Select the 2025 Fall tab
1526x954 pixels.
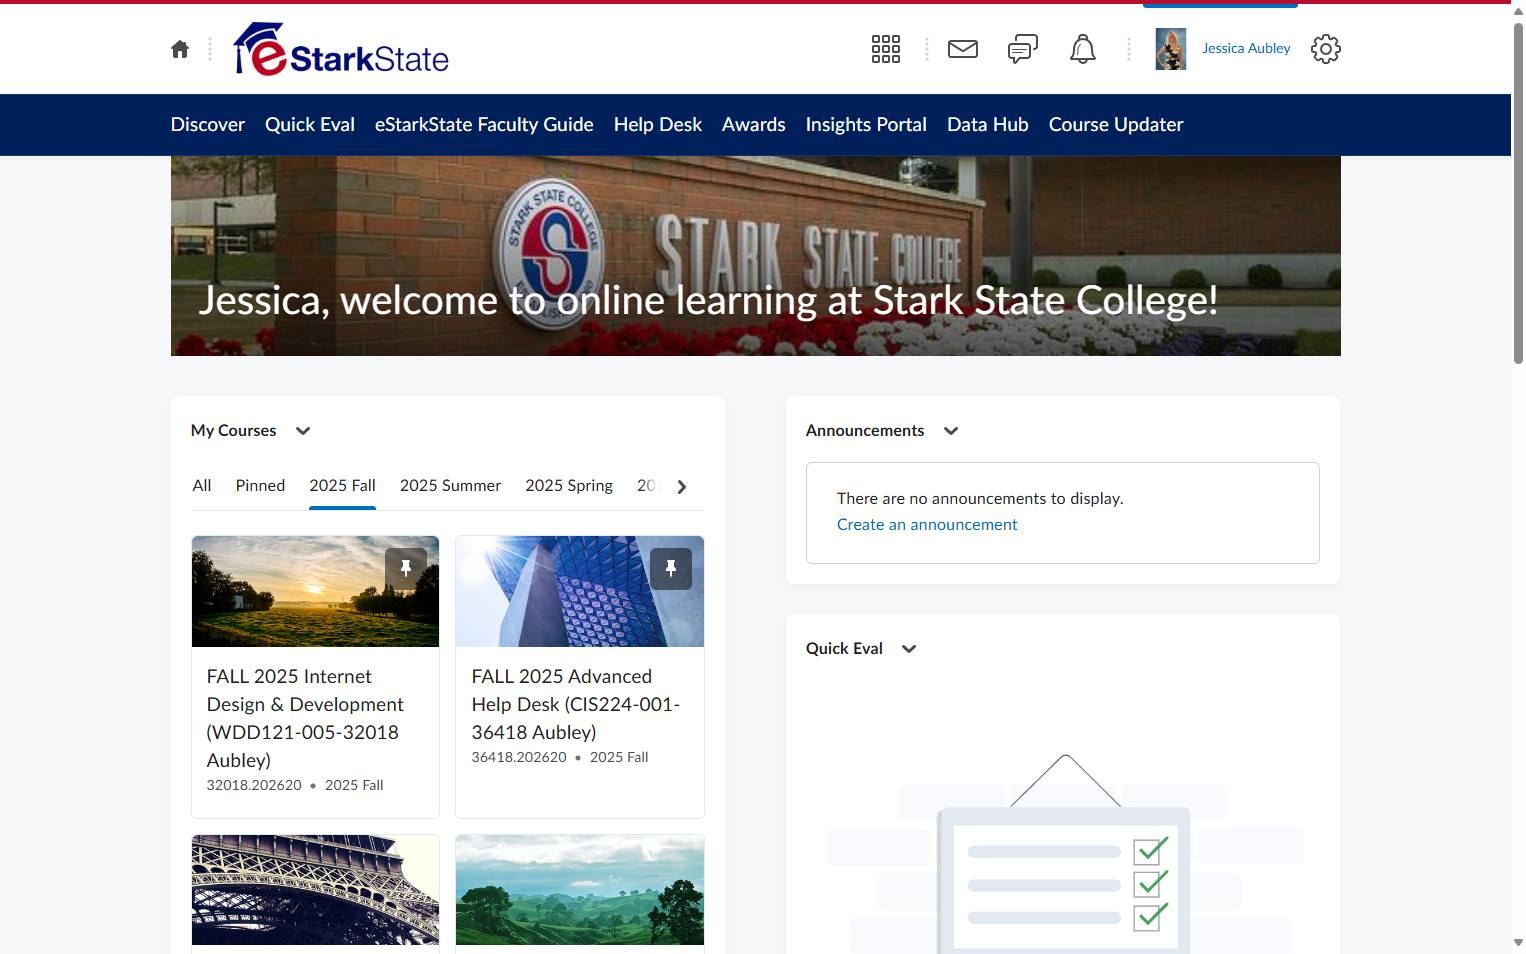(342, 486)
